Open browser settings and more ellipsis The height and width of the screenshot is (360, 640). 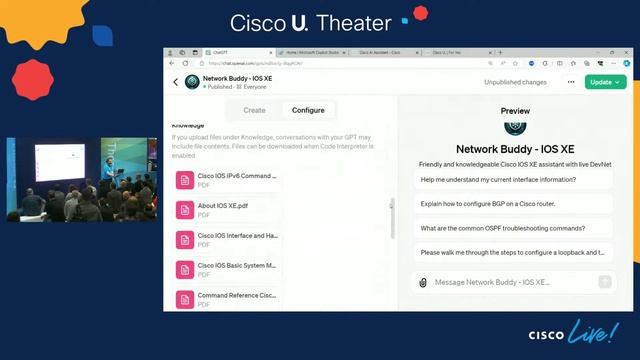click(613, 63)
